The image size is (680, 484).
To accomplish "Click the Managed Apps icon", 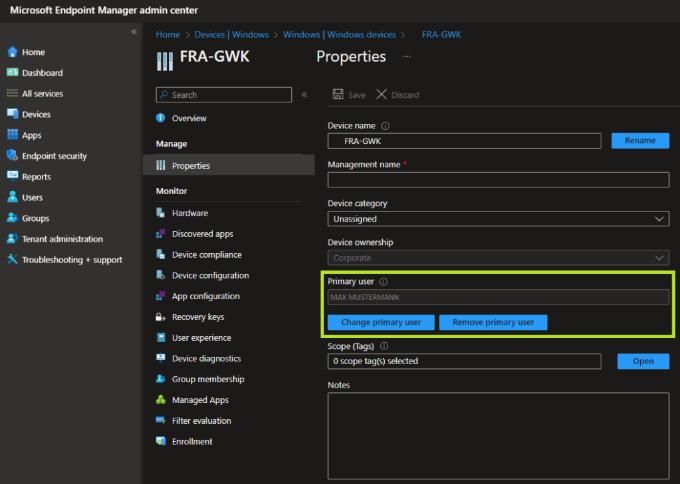I will tap(161, 400).
